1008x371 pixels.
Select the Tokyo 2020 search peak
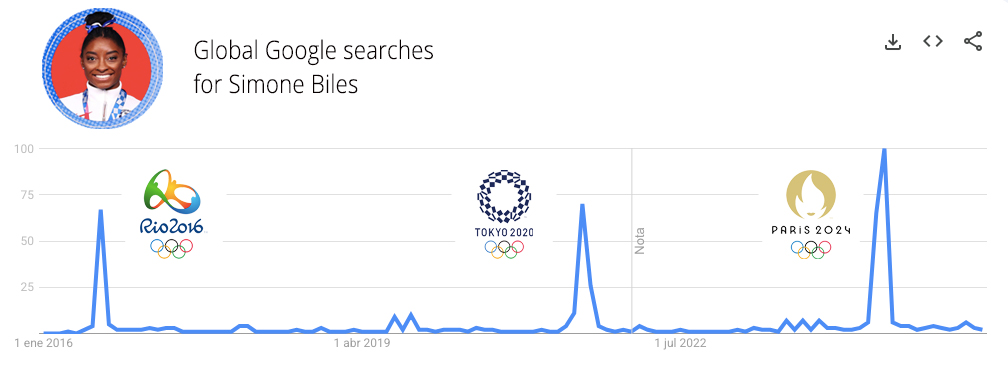coord(582,205)
